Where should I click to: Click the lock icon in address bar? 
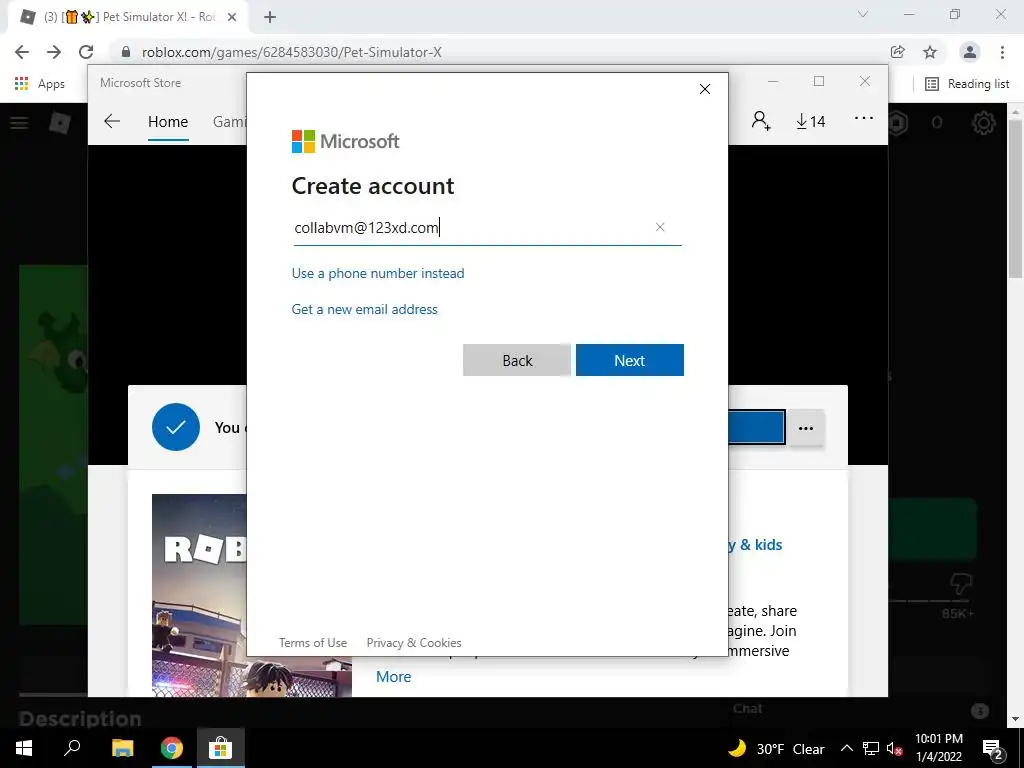pos(126,52)
